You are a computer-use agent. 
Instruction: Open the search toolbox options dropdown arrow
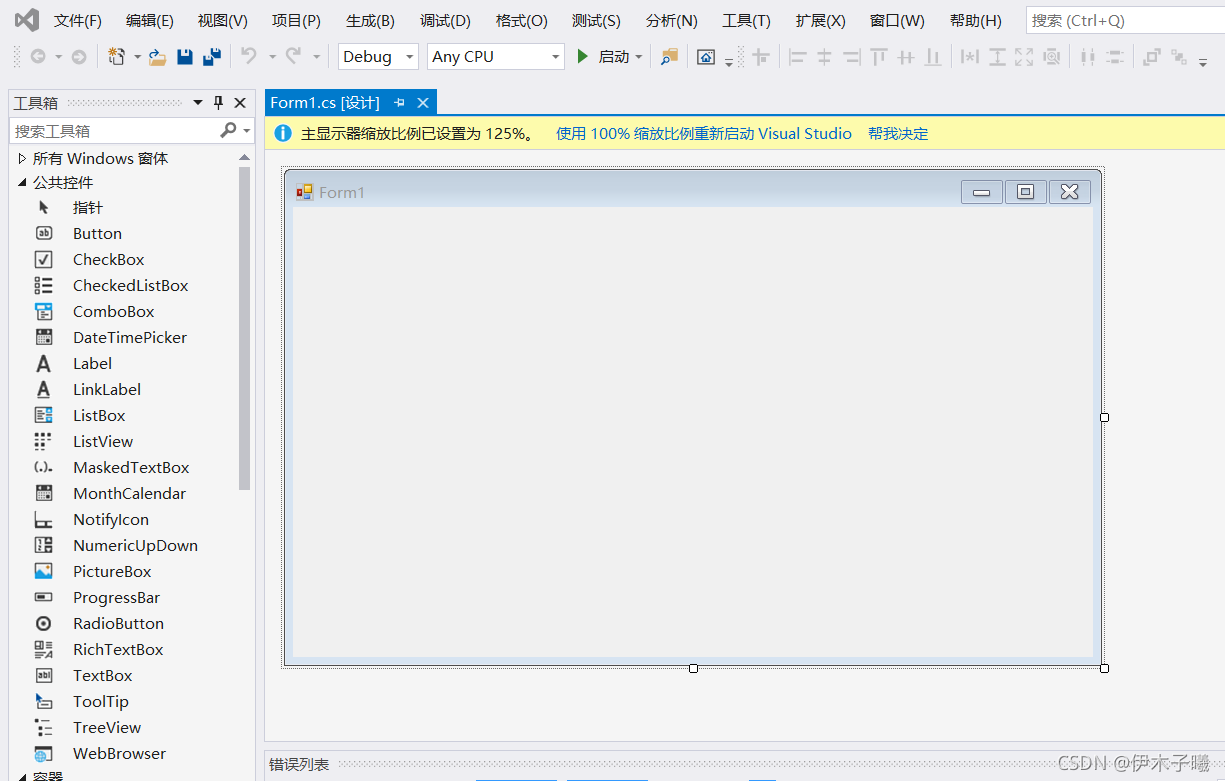click(x=246, y=131)
